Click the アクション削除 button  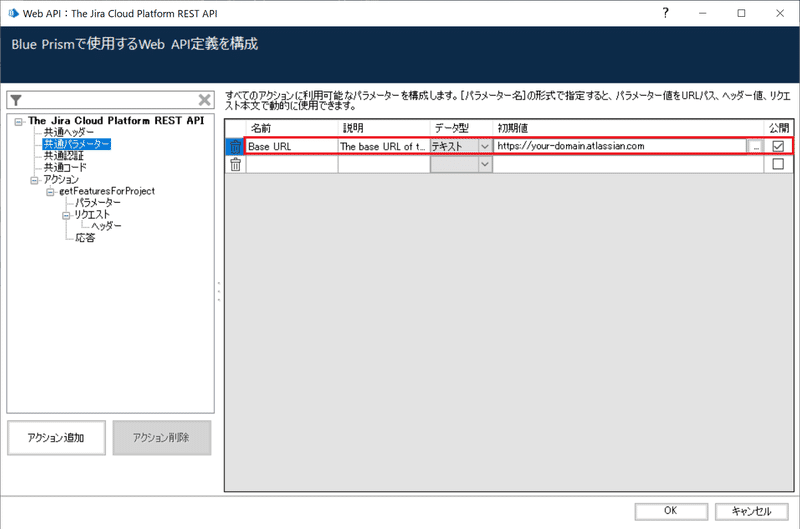162,438
